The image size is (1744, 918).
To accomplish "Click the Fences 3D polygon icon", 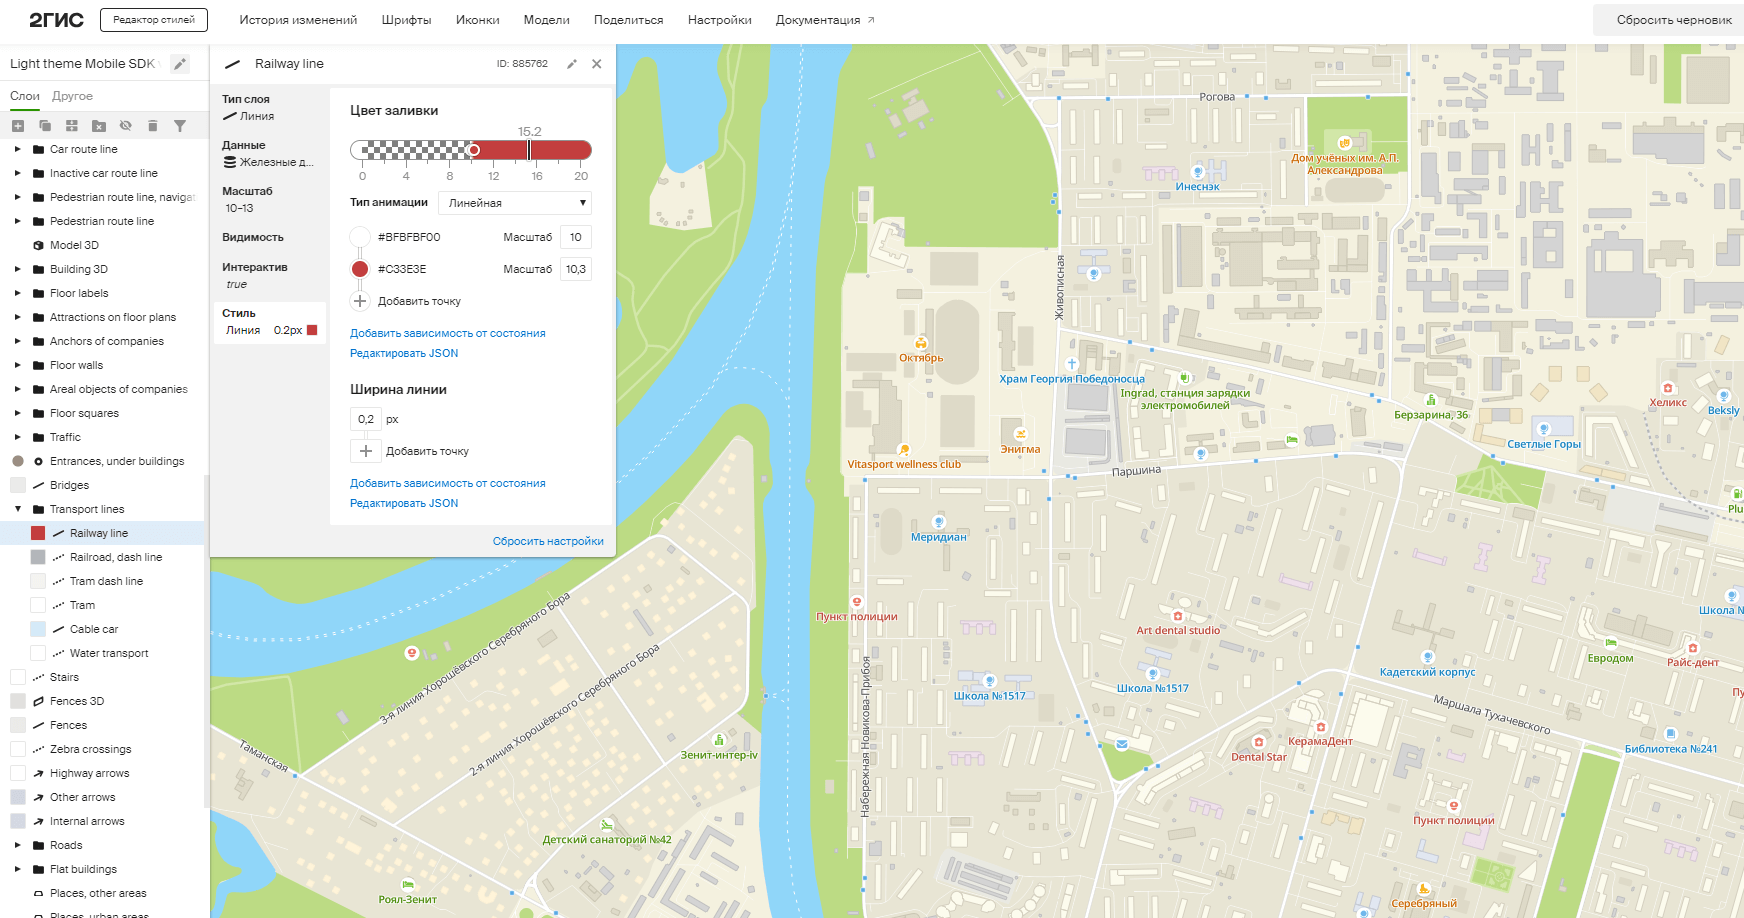I will click(x=38, y=701).
